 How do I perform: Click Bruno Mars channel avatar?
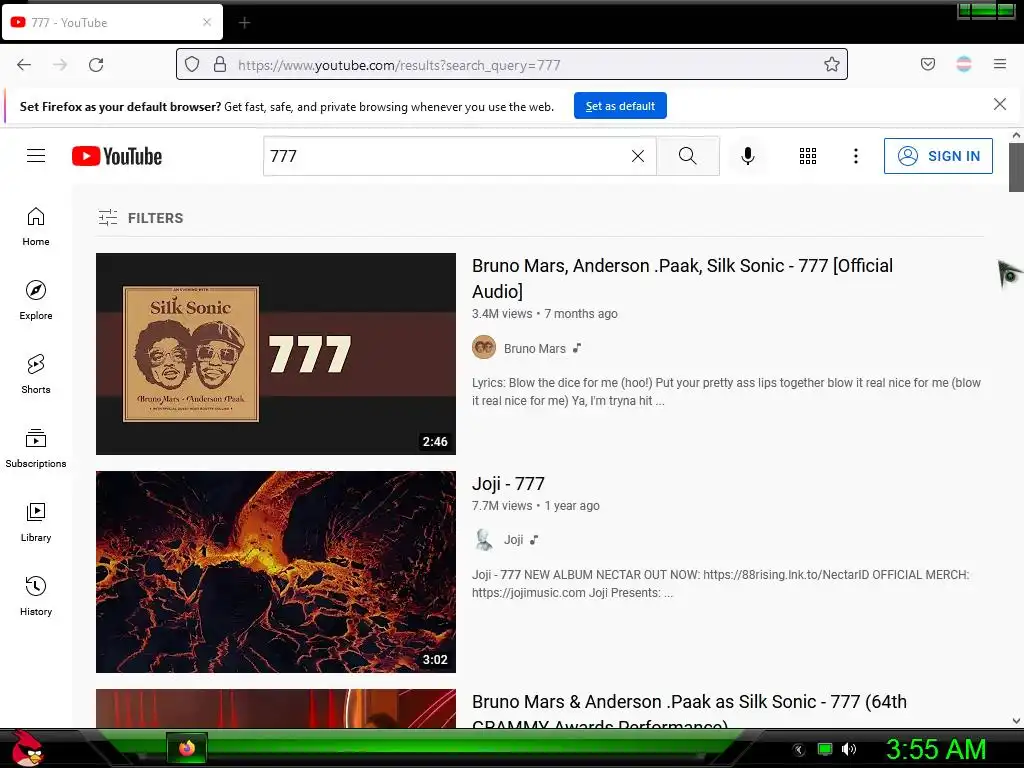(x=484, y=347)
